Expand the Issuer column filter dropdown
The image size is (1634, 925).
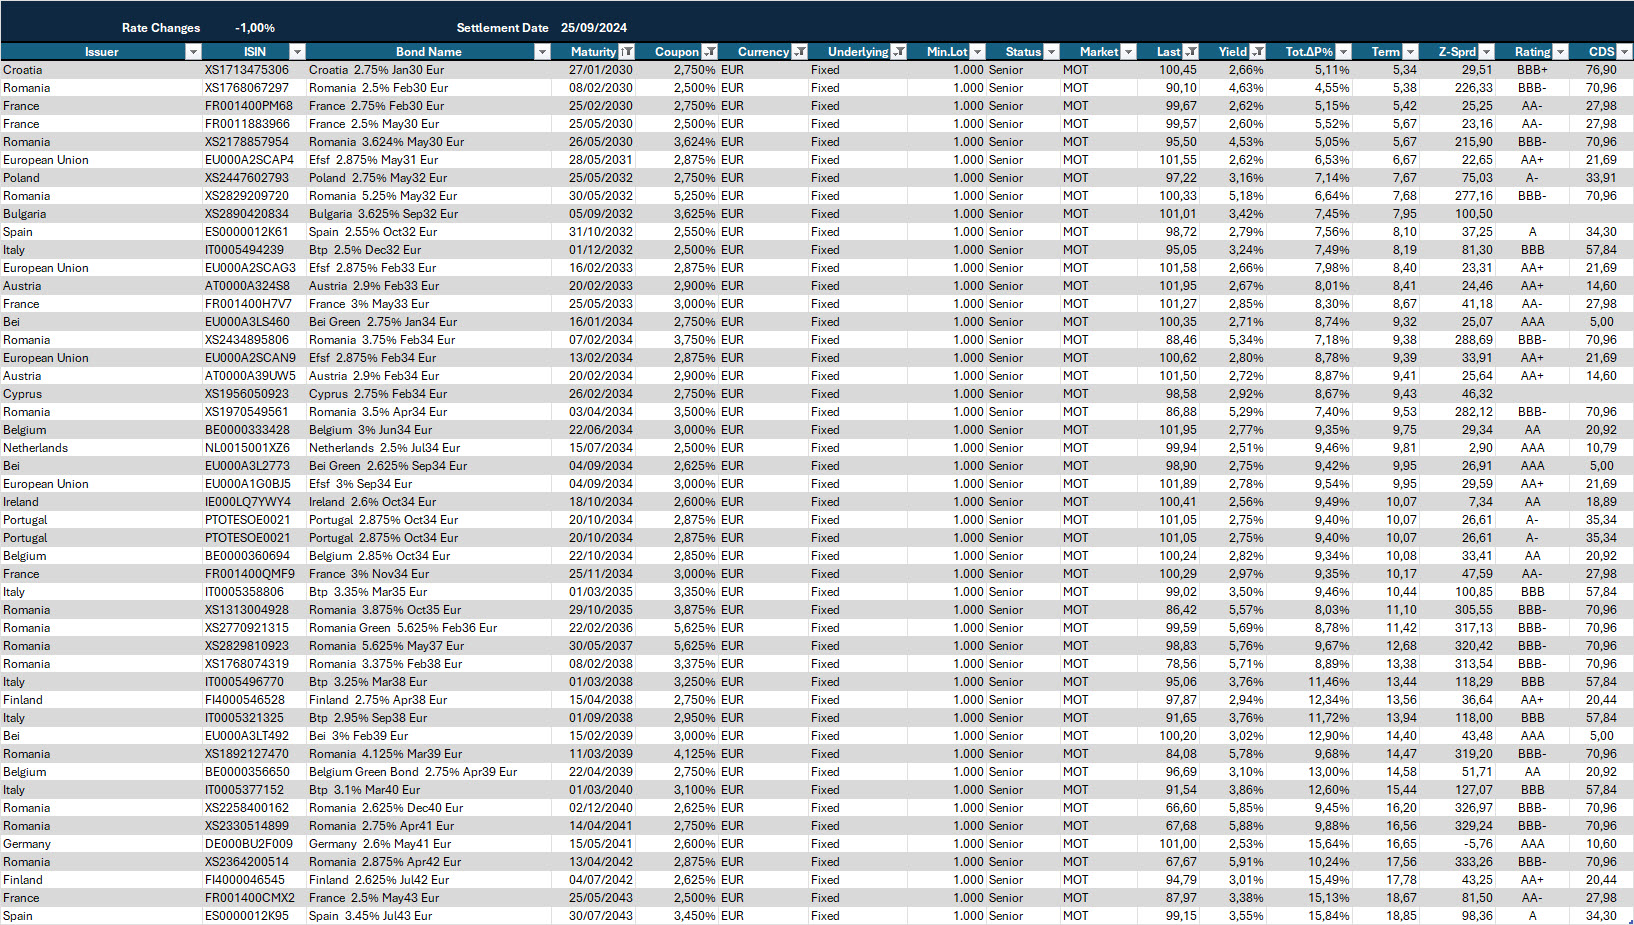[193, 52]
